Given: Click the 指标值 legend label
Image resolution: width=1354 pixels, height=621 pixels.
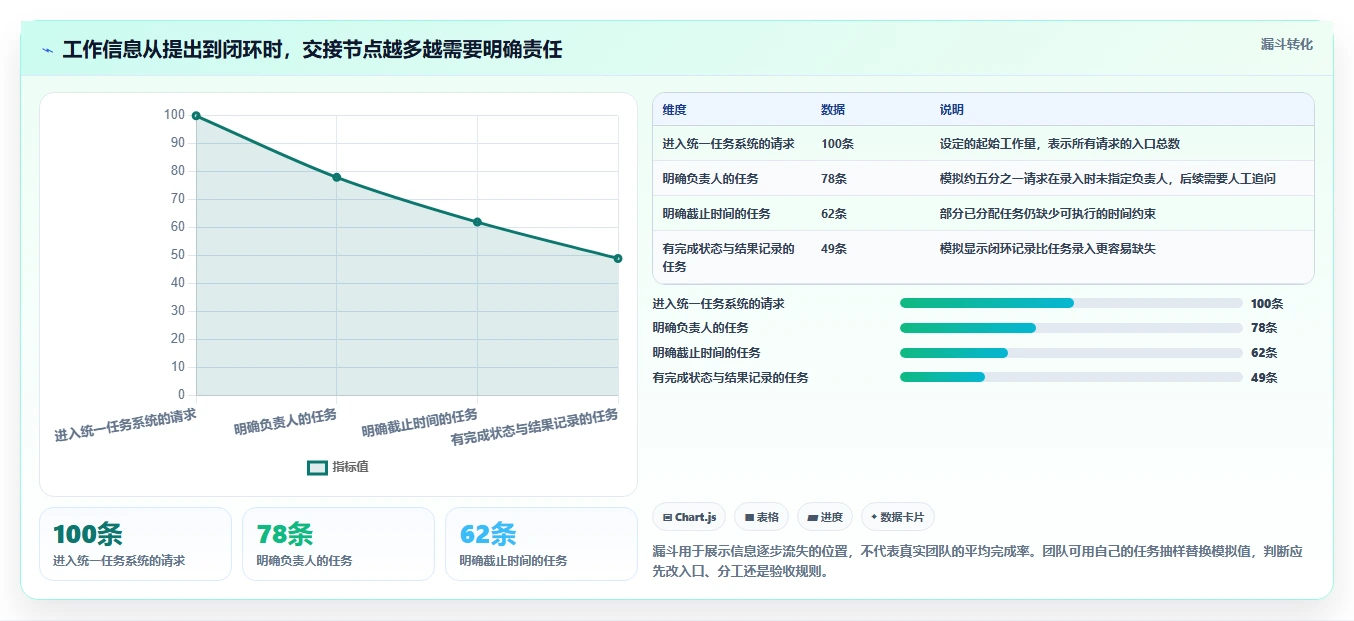Looking at the screenshot, I should 350,467.
